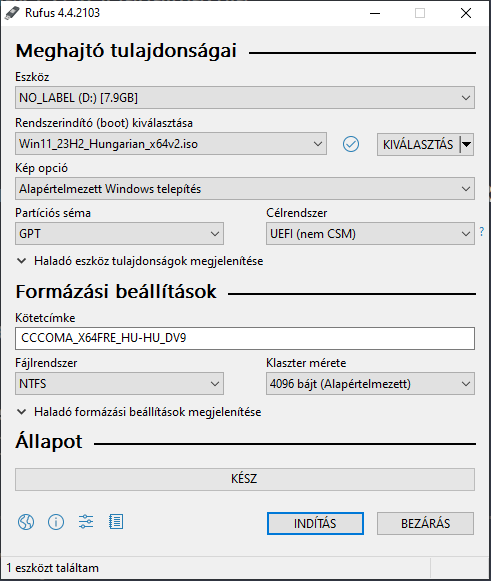Click the Kötetcímke volume label field

point(245,338)
